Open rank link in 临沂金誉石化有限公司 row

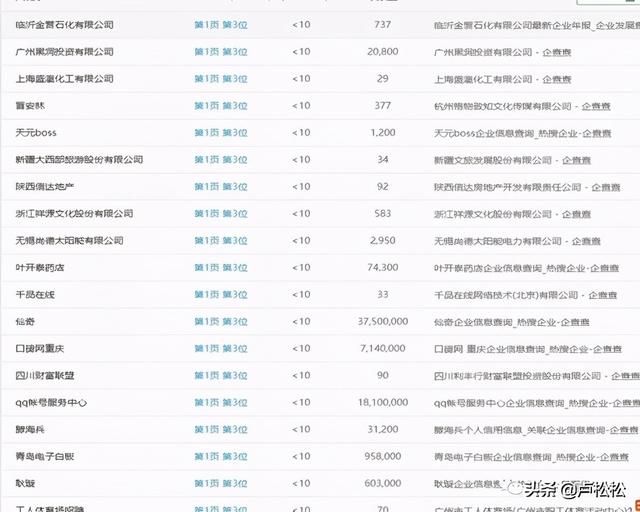click(221, 25)
